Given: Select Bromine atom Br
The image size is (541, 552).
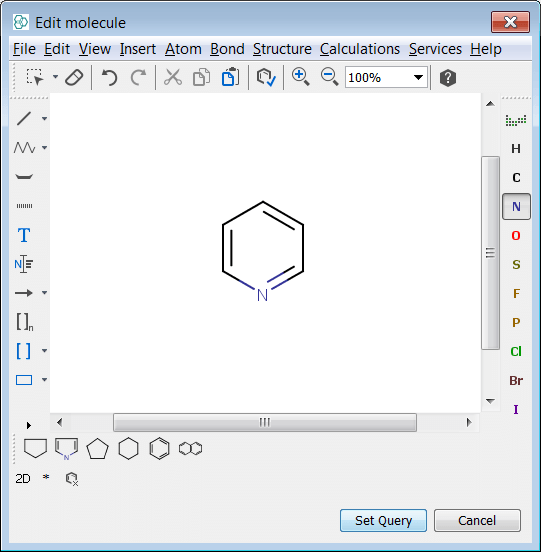Looking at the screenshot, I should (516, 380).
